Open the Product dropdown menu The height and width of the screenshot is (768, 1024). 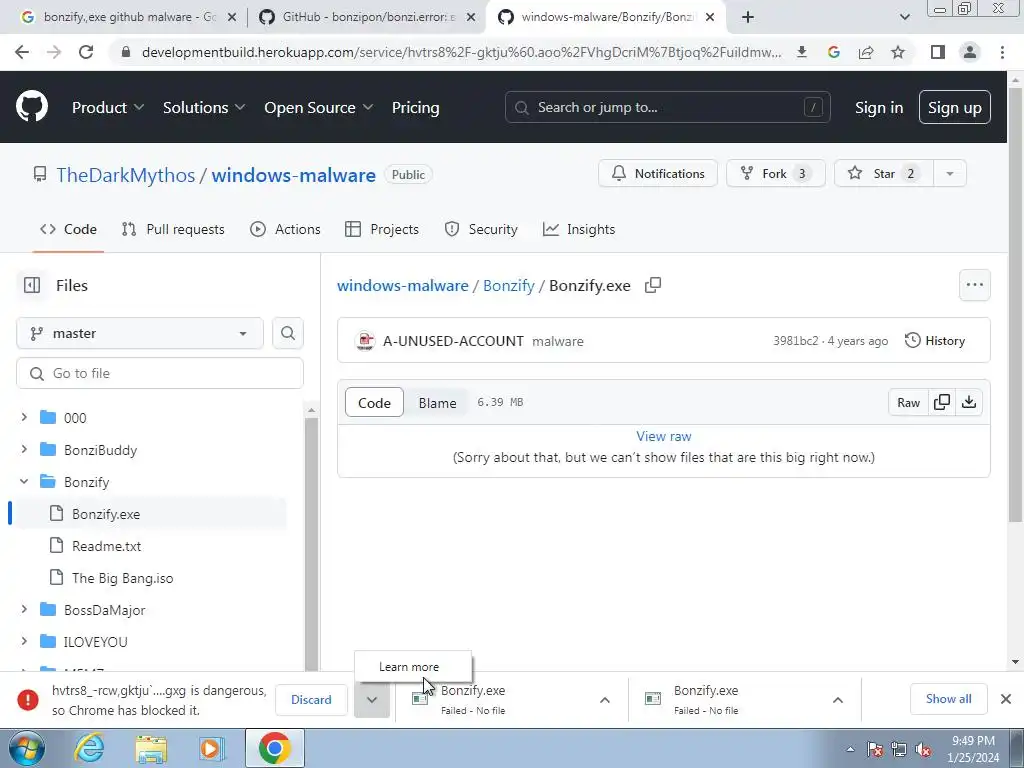[108, 108]
